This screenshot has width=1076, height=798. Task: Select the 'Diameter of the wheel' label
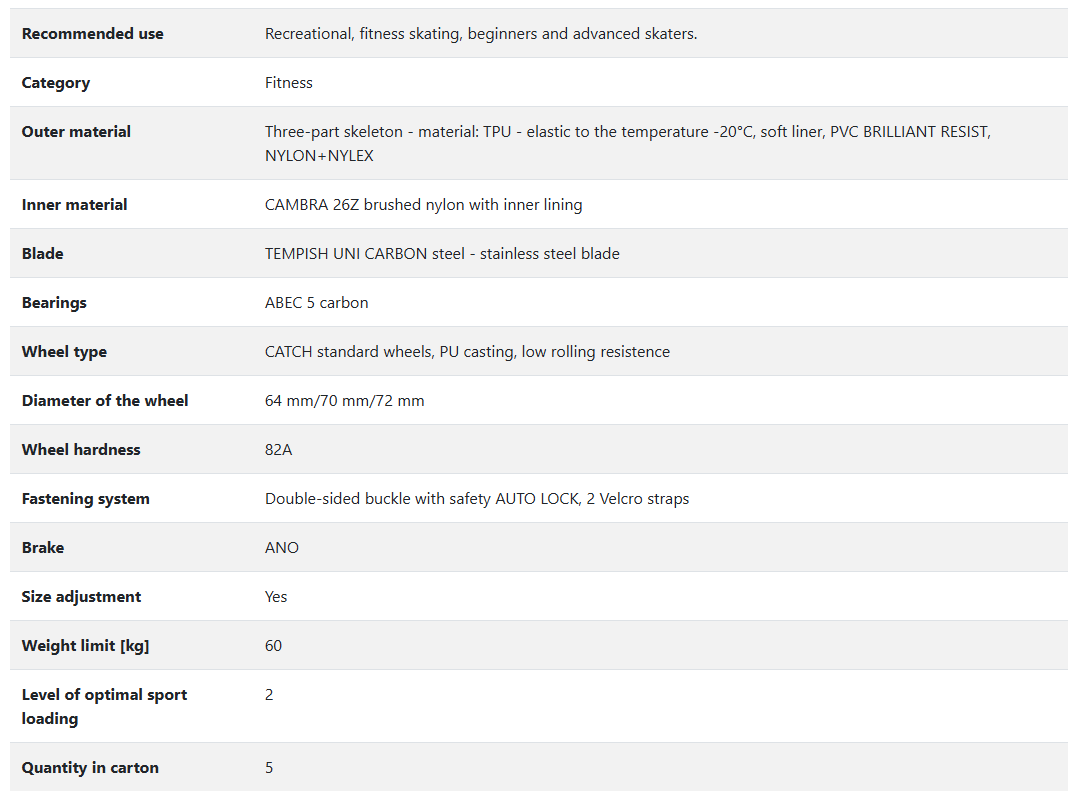105,401
